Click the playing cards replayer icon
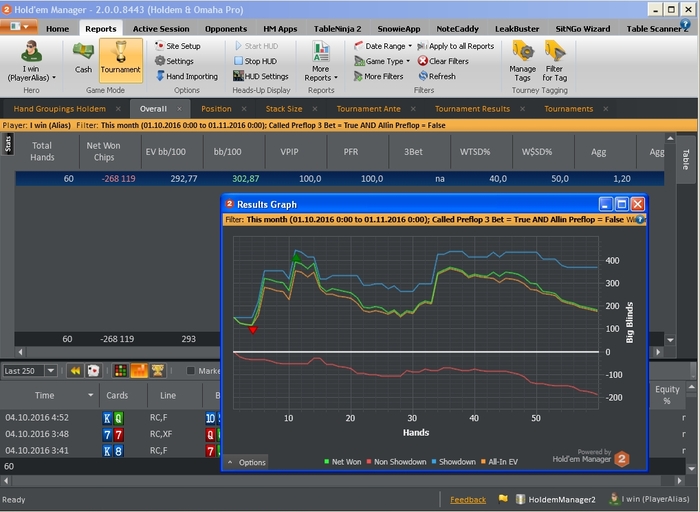 pyautogui.click(x=91, y=370)
